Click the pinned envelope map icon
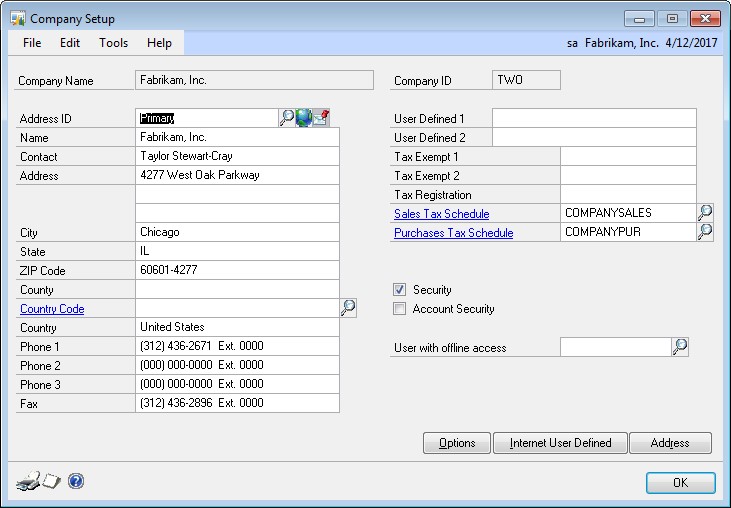Image resolution: width=731 pixels, height=508 pixels. [321, 118]
